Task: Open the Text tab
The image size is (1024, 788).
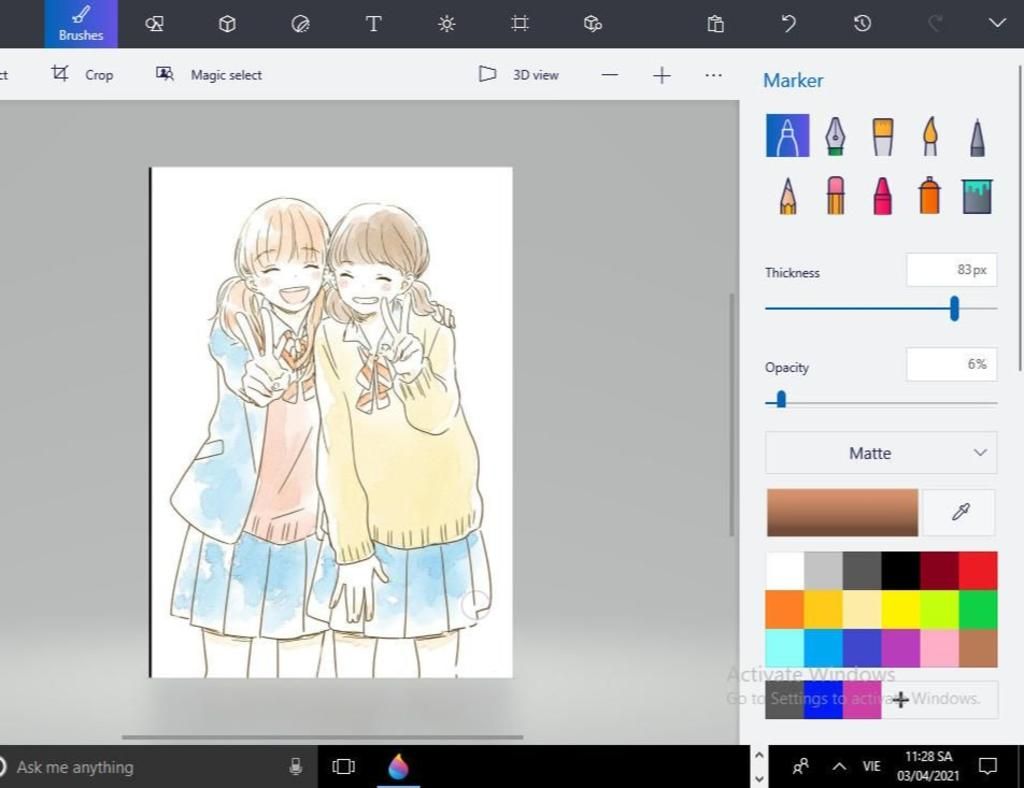Action: pos(374,24)
